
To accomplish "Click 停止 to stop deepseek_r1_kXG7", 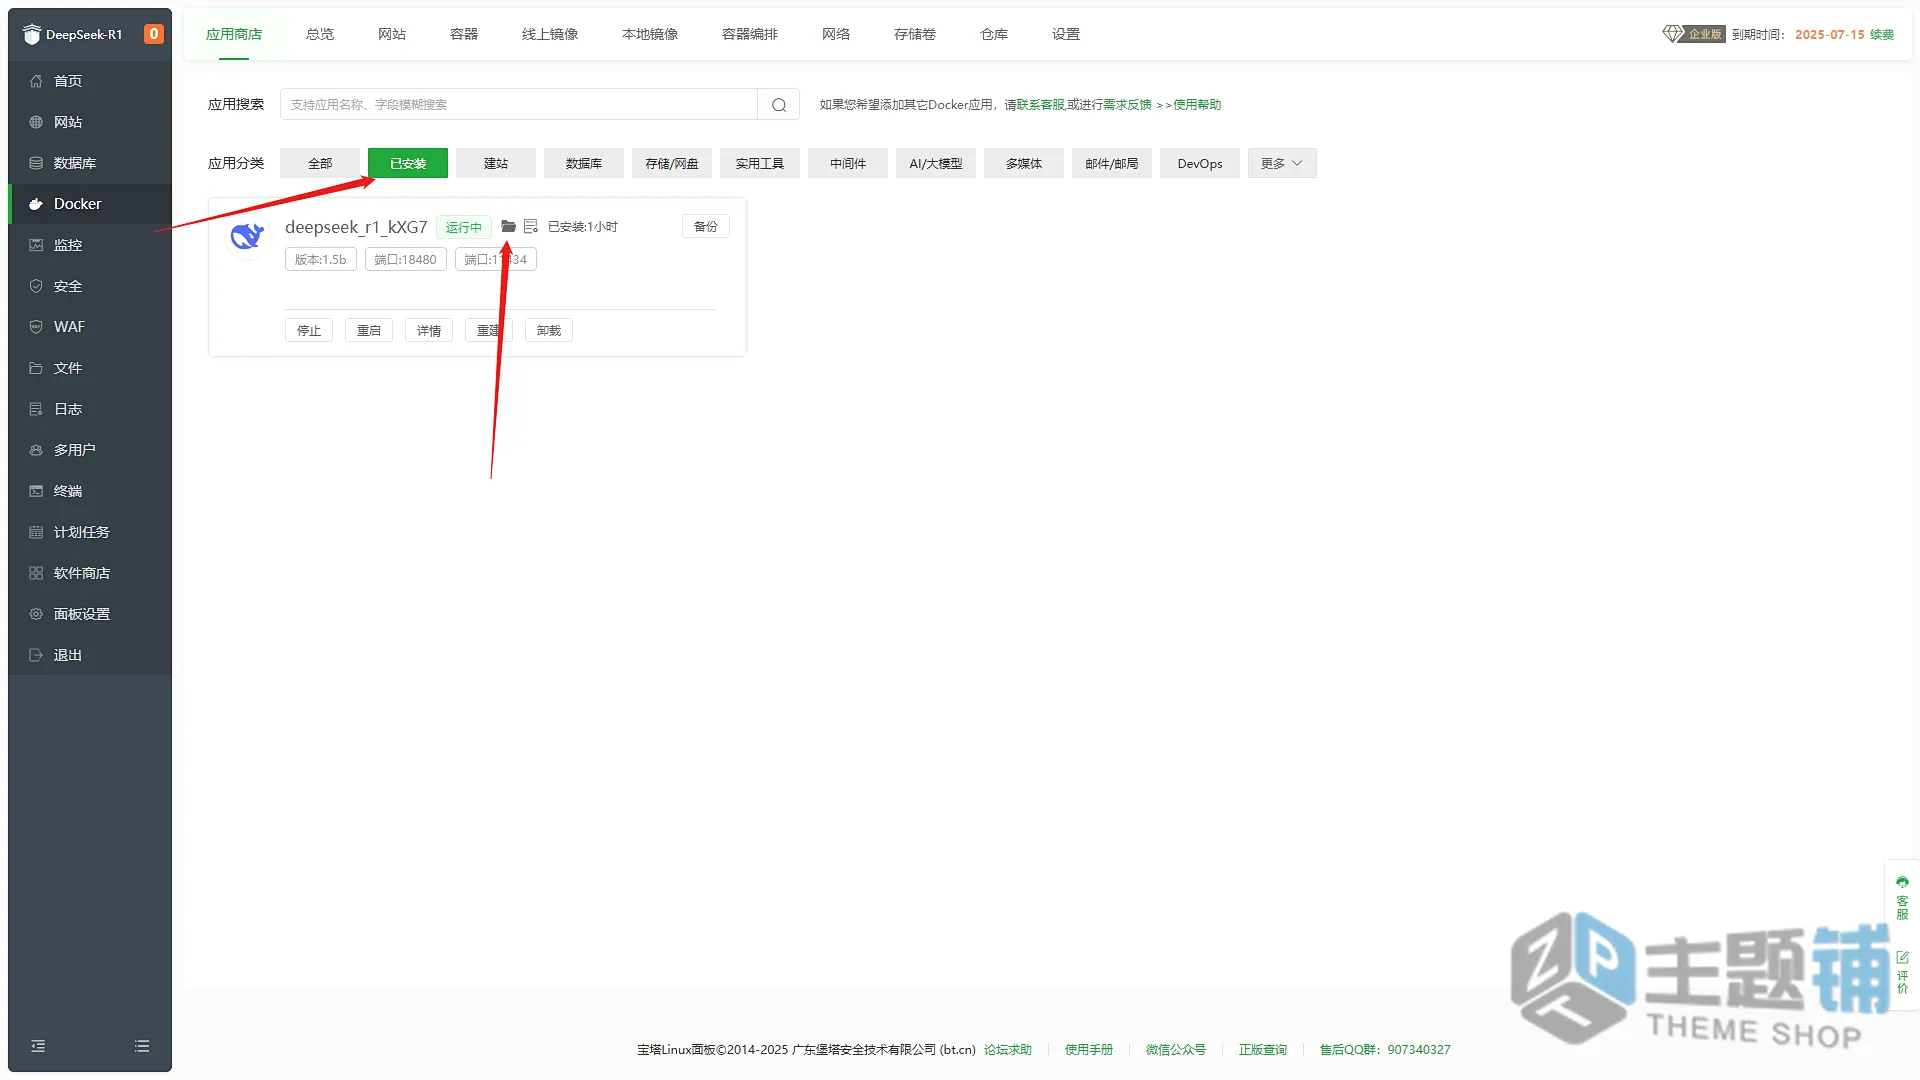I will point(309,331).
